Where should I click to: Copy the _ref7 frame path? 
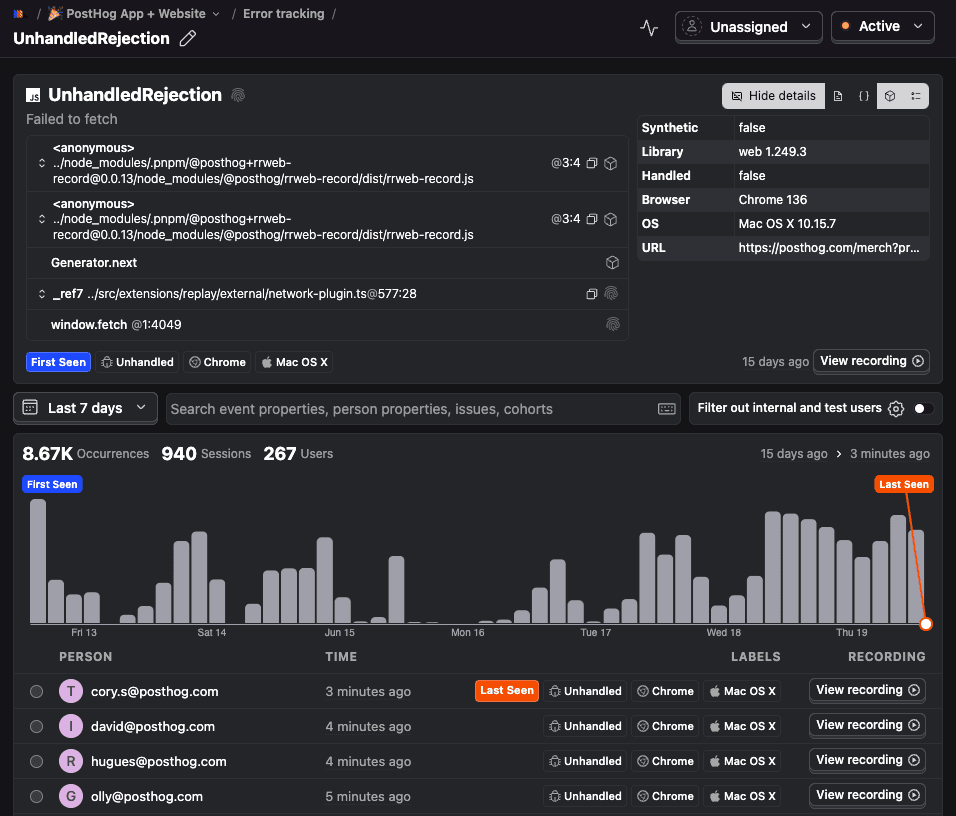(x=591, y=294)
